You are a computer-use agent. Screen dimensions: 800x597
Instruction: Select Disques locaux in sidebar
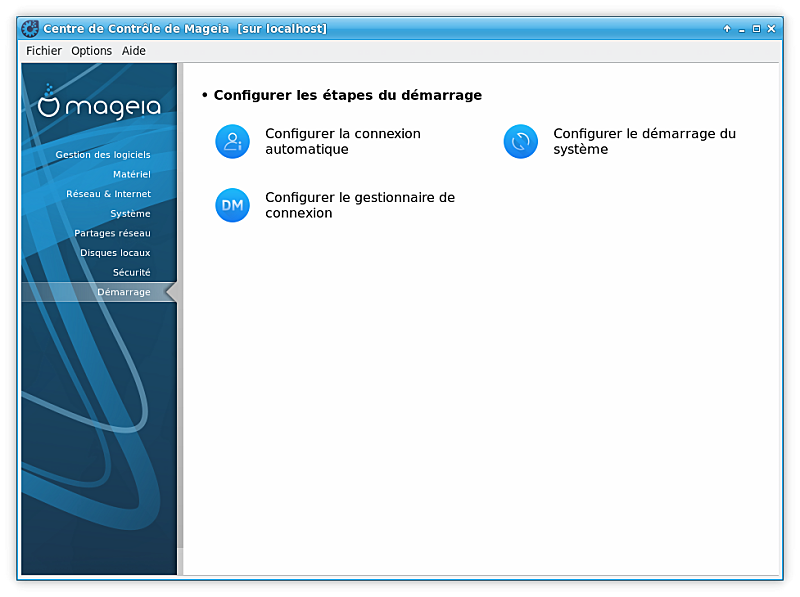pos(115,253)
